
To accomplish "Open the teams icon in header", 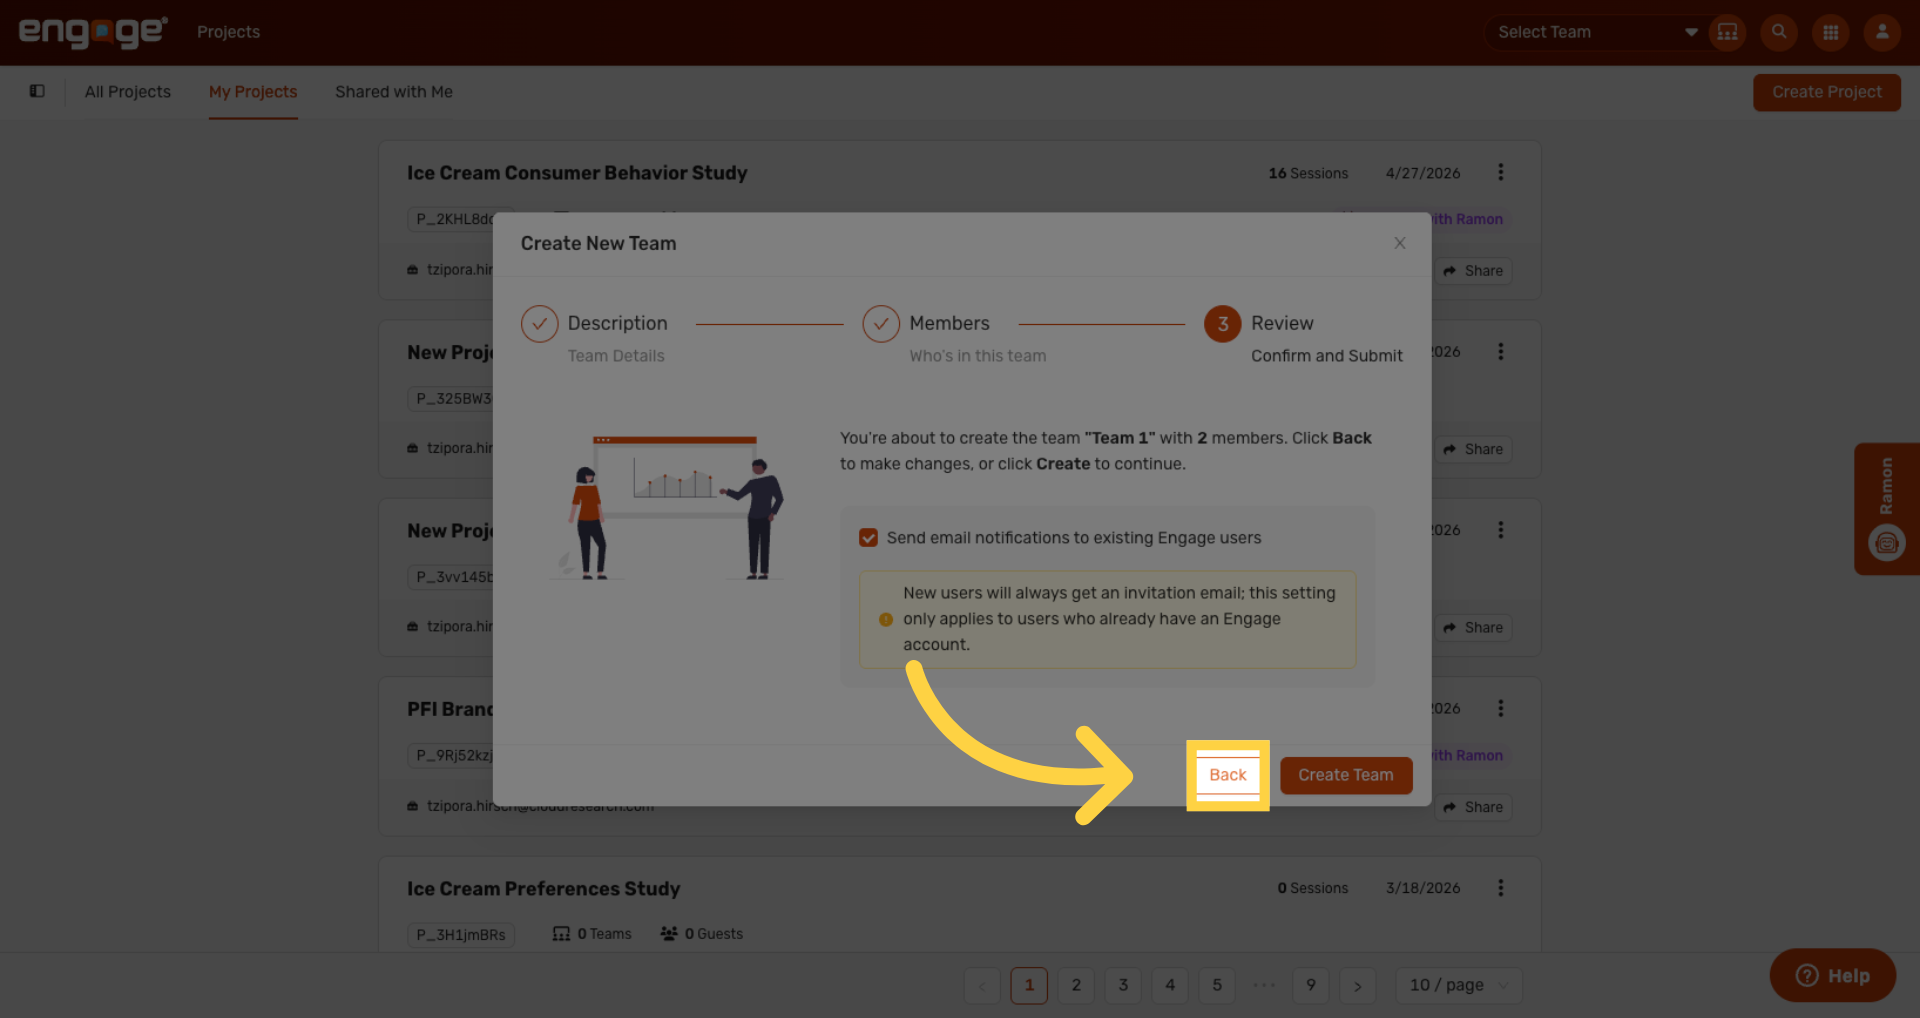I will pos(1727,32).
